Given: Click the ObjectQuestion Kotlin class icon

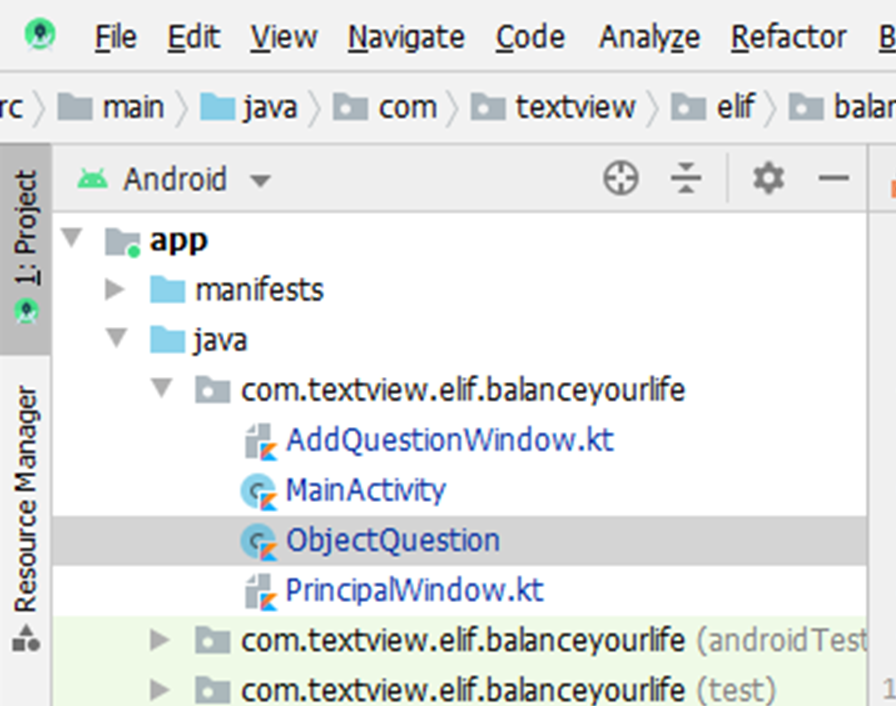Looking at the screenshot, I should [259, 542].
